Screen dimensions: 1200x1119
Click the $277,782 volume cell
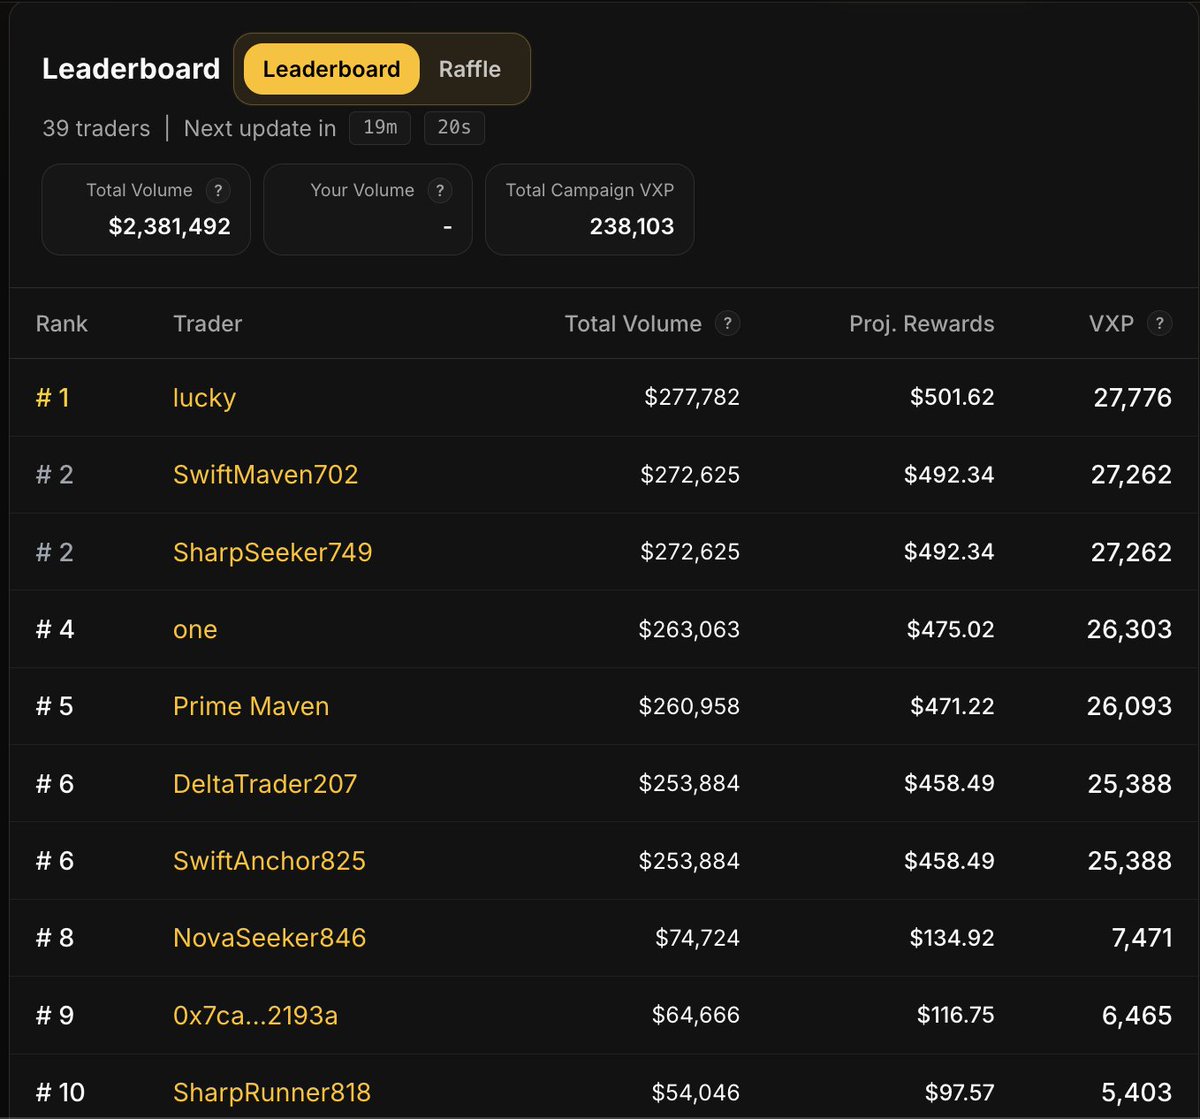click(692, 398)
